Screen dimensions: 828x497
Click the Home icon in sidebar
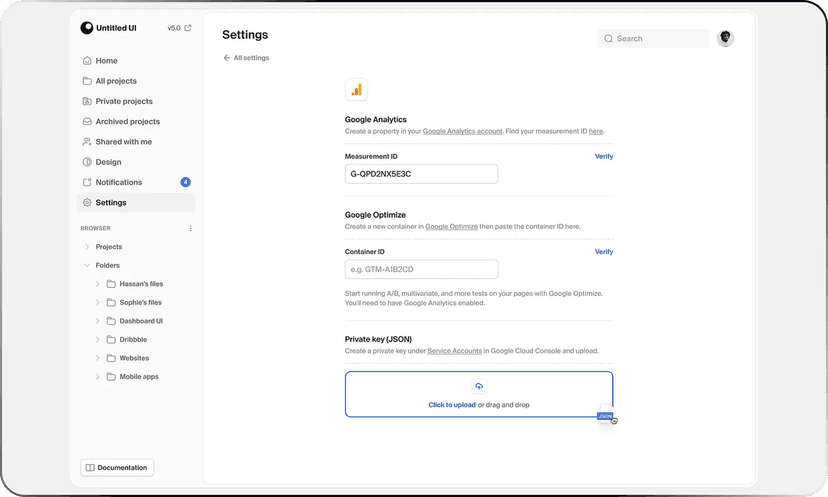(87, 61)
